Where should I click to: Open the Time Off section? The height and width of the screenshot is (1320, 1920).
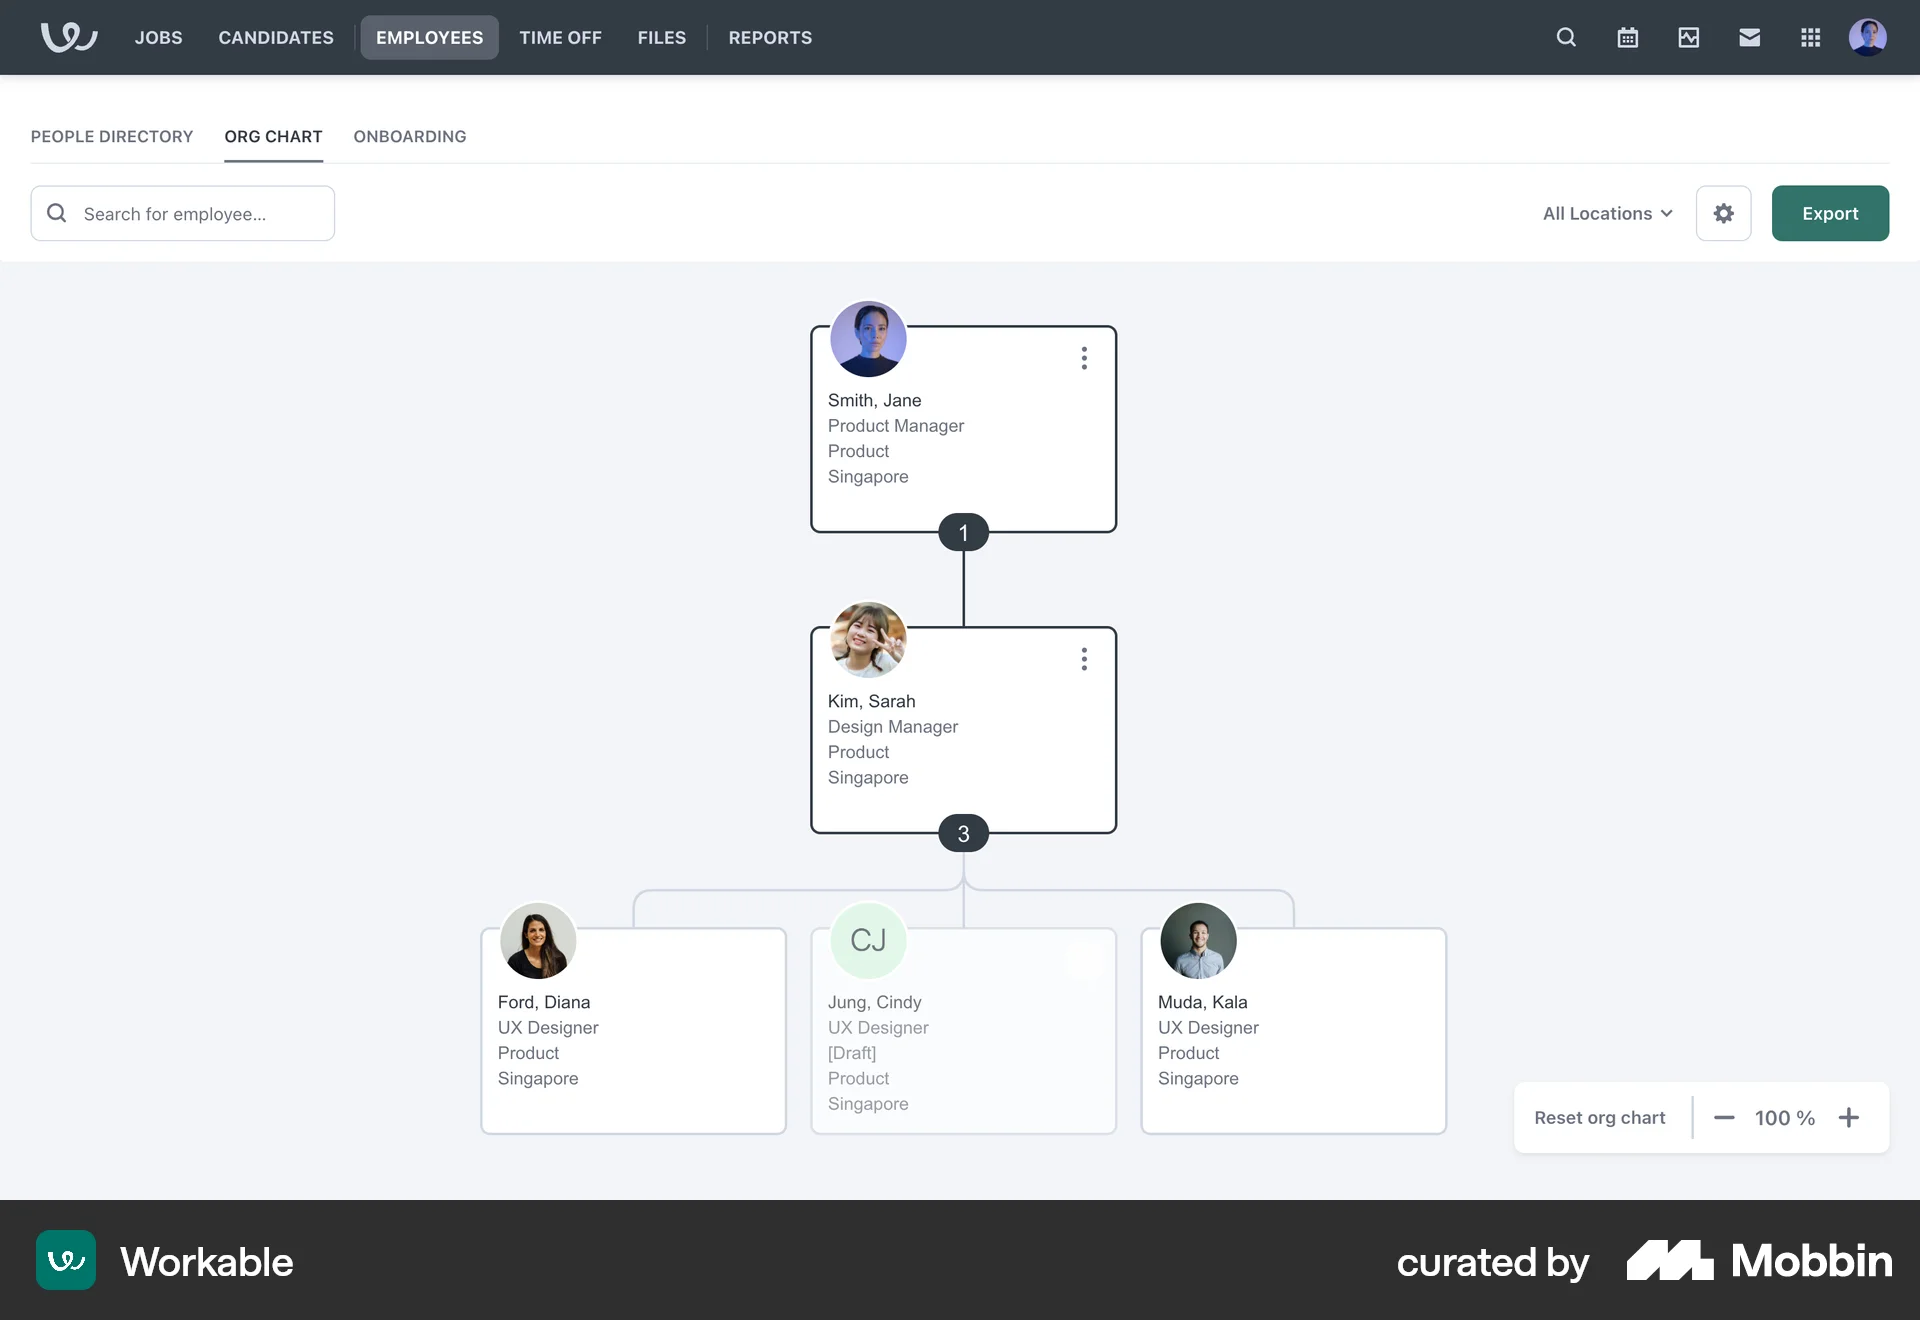(x=560, y=37)
